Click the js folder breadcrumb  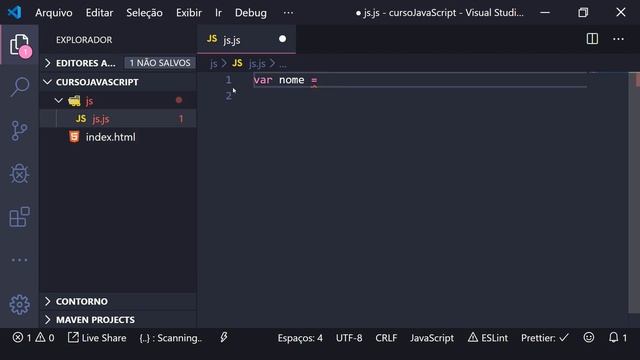pos(213,64)
